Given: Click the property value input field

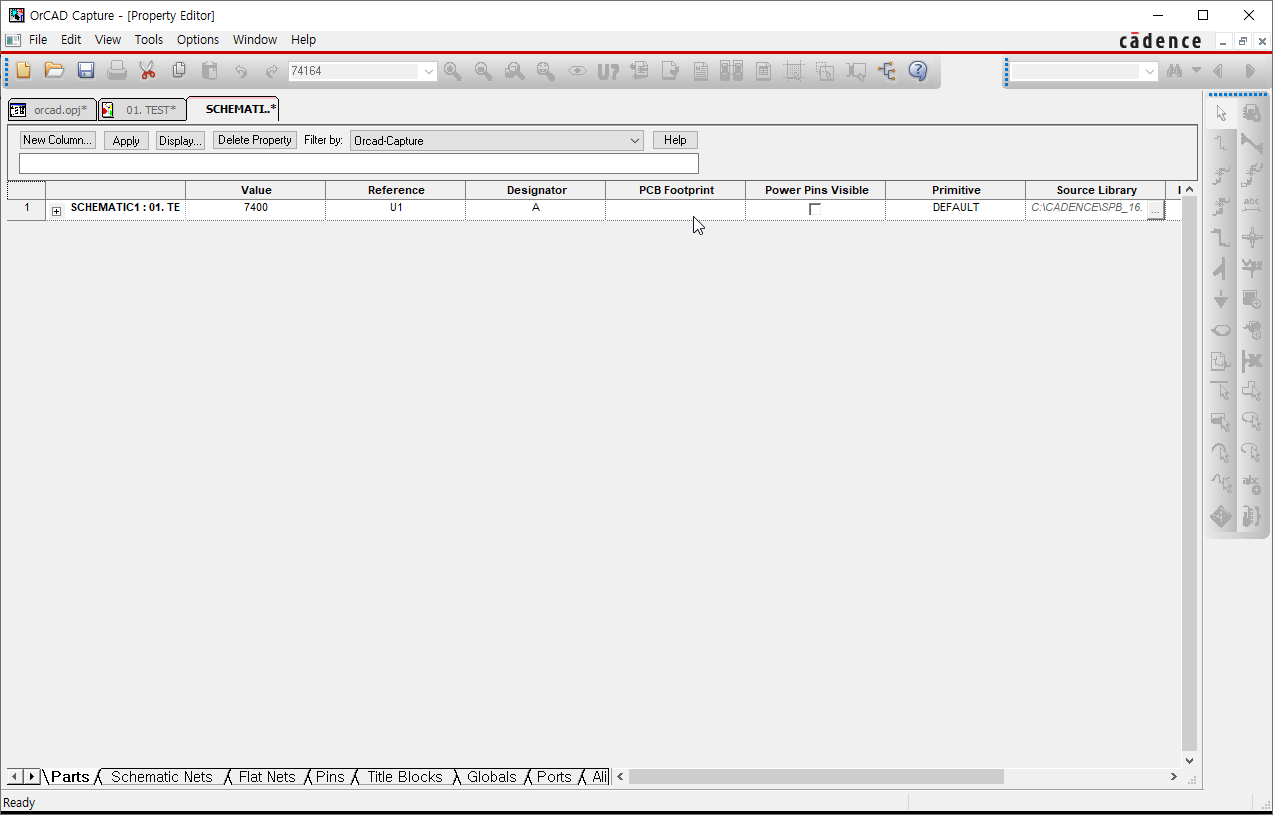Looking at the screenshot, I should (359, 163).
